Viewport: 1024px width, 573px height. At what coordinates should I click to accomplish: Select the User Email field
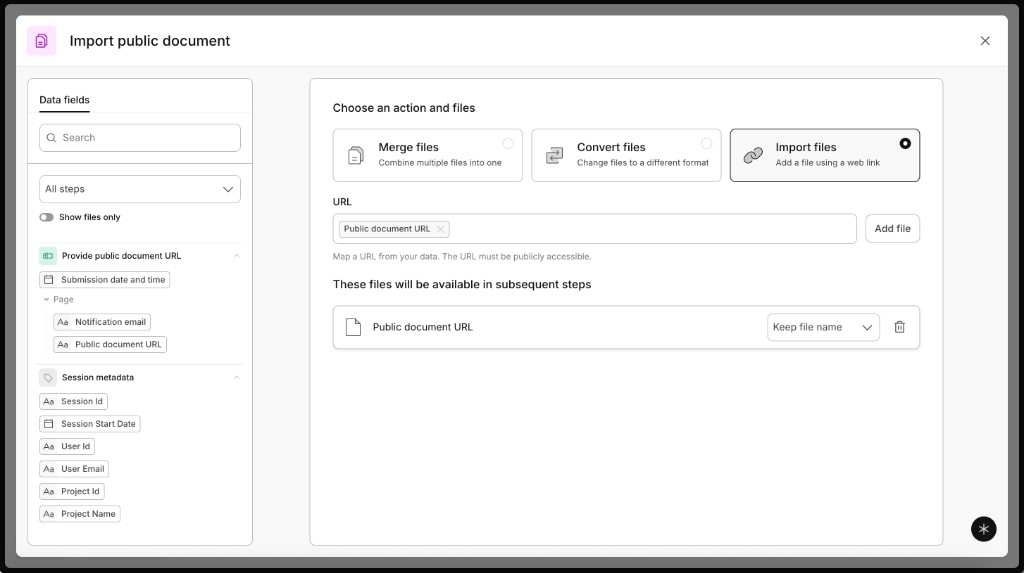coord(74,469)
